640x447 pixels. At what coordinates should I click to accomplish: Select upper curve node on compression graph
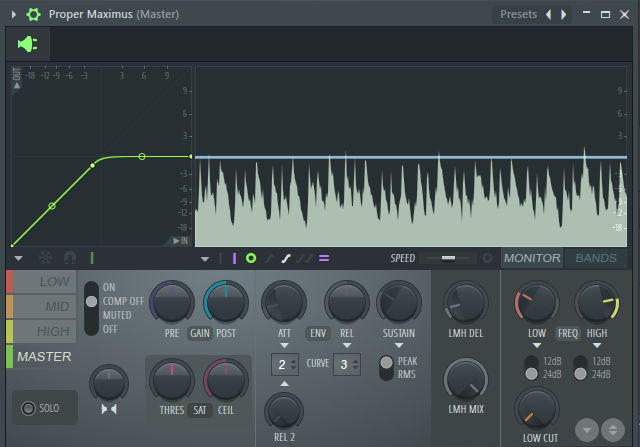coord(142,156)
